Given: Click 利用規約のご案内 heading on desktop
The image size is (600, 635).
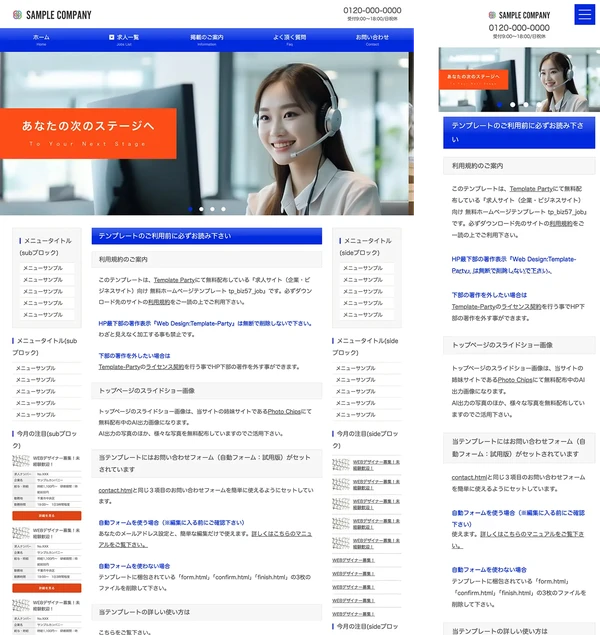Looking at the screenshot, I should [x=206, y=259].
